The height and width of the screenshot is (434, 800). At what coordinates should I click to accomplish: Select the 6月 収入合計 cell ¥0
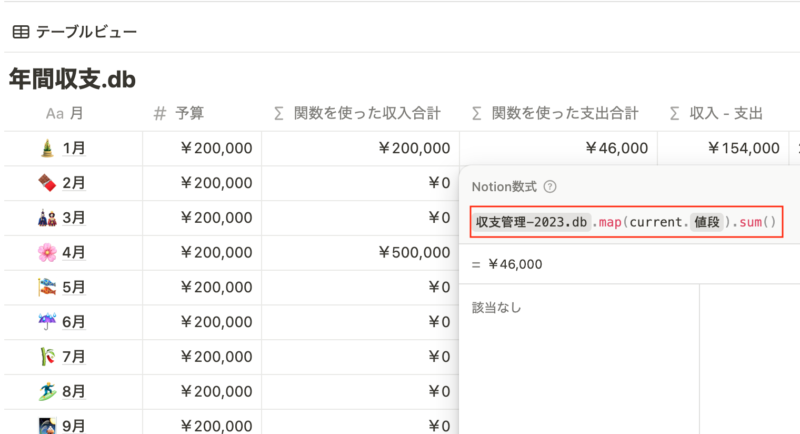361,322
